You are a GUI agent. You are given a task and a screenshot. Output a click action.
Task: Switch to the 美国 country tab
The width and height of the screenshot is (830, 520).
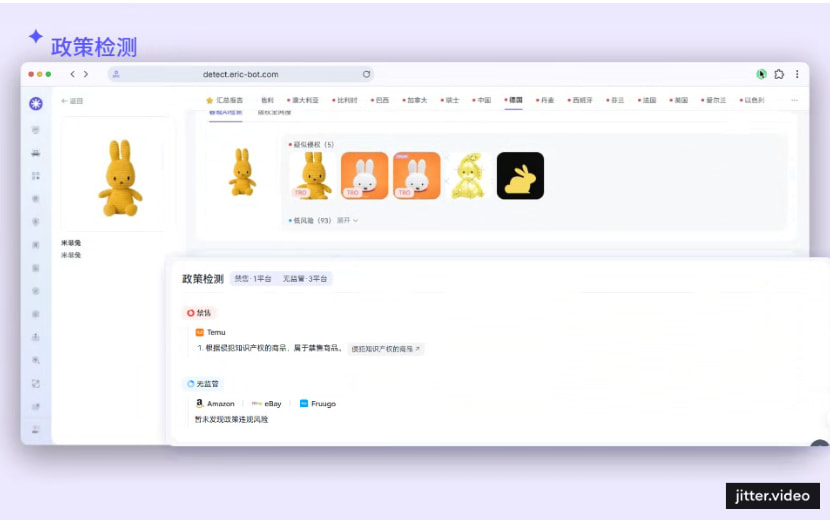click(x=679, y=100)
